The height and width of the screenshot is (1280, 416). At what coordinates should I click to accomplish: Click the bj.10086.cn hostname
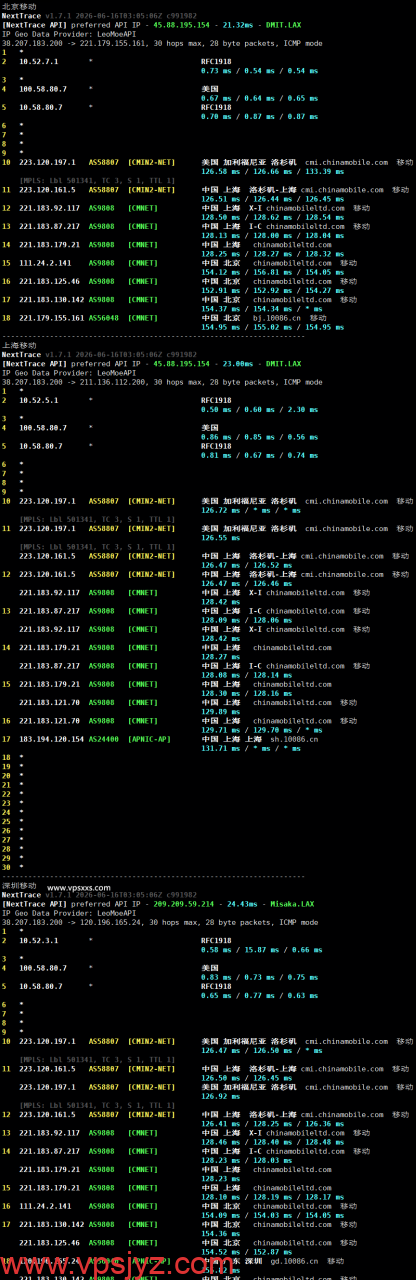click(275, 319)
